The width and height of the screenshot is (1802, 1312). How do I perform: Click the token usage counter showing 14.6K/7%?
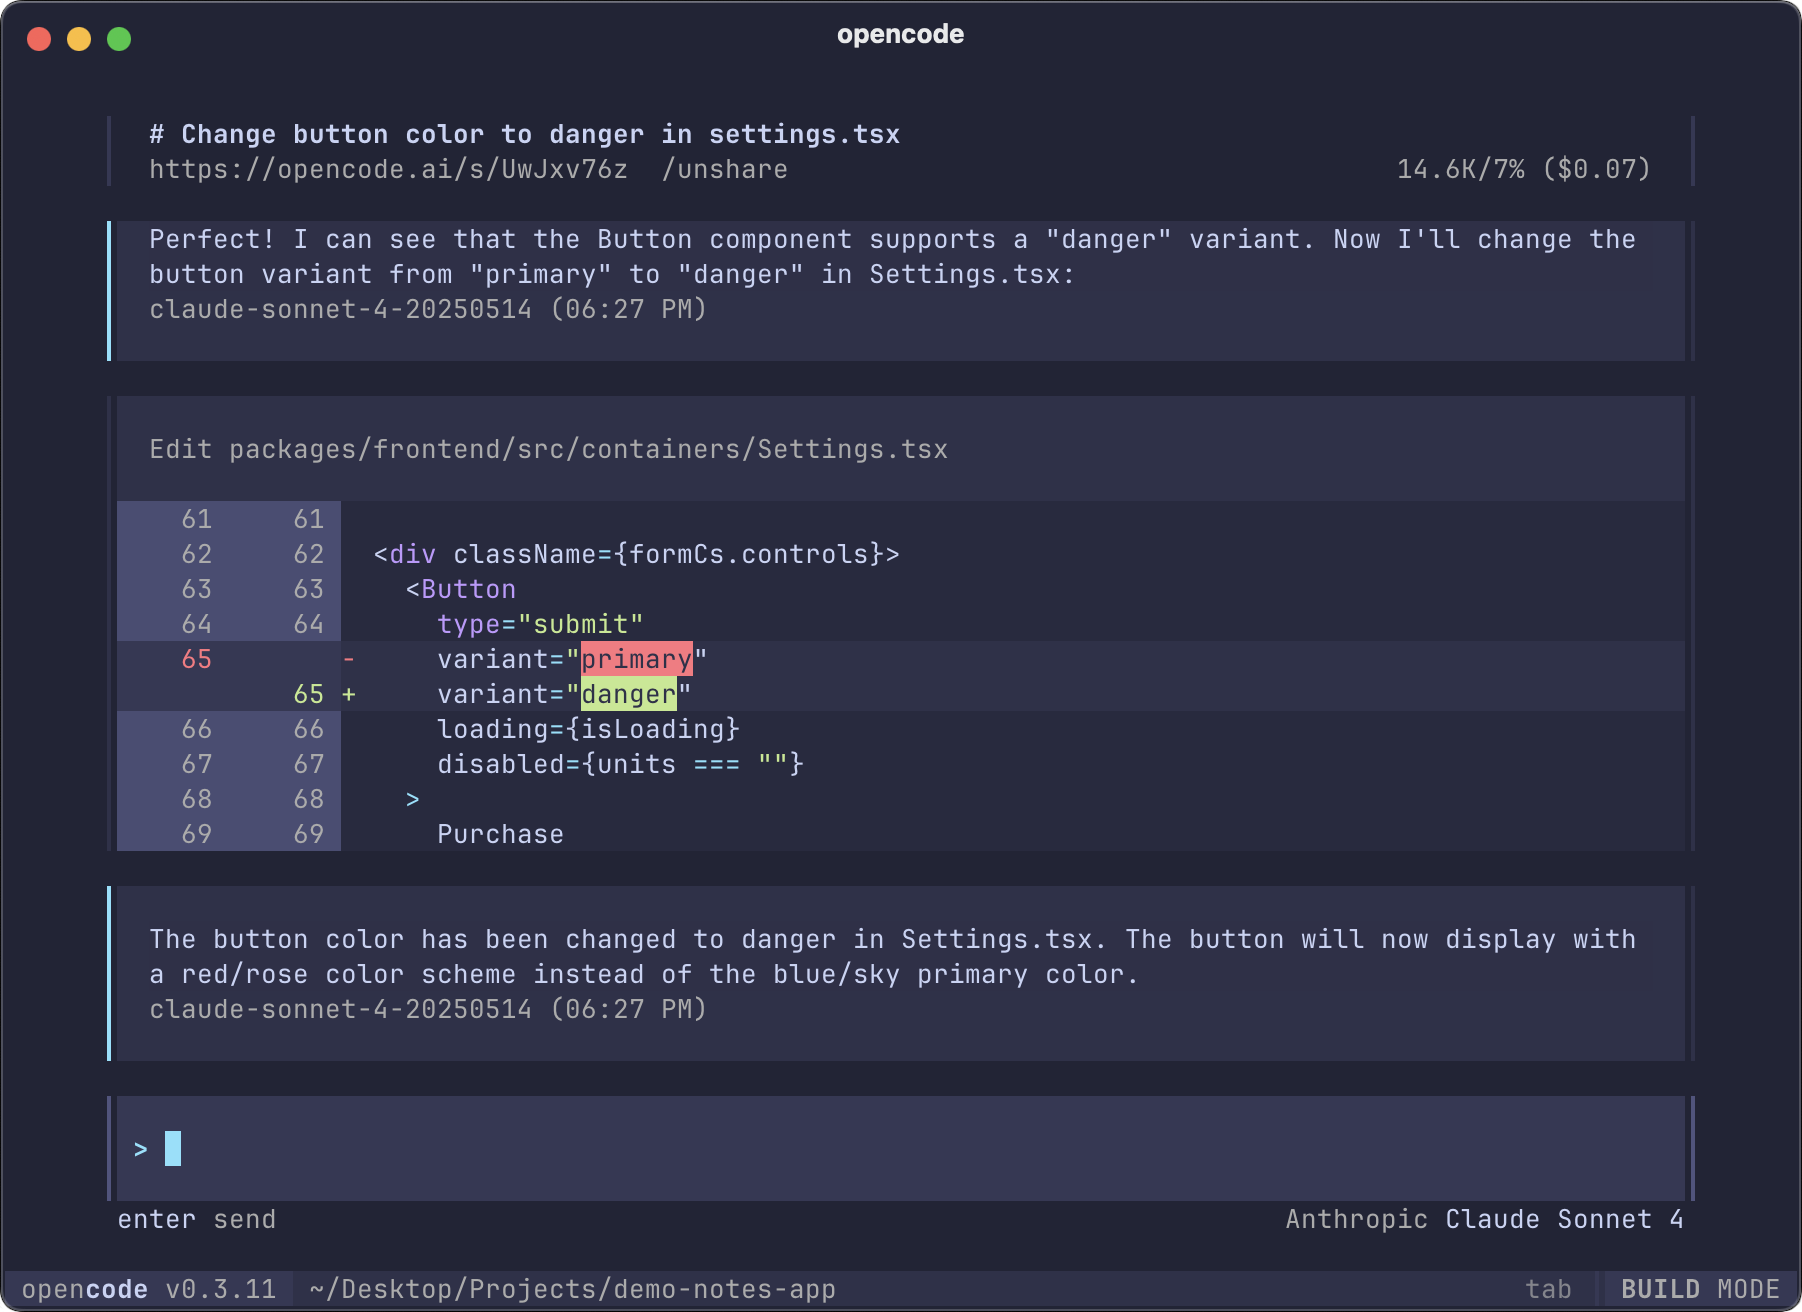1460,169
